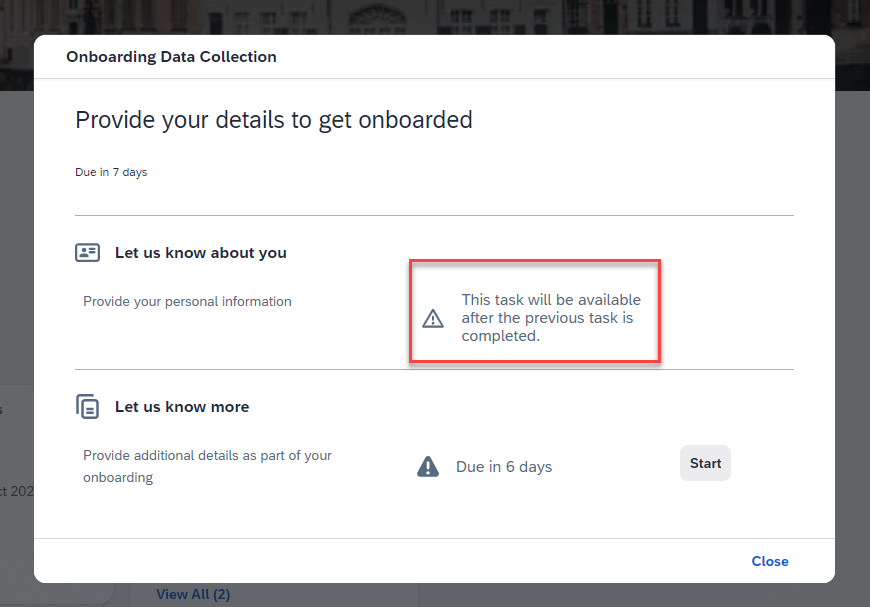Click the dimmed page area right of "View All"
870x607 pixels.
tap(644, 595)
